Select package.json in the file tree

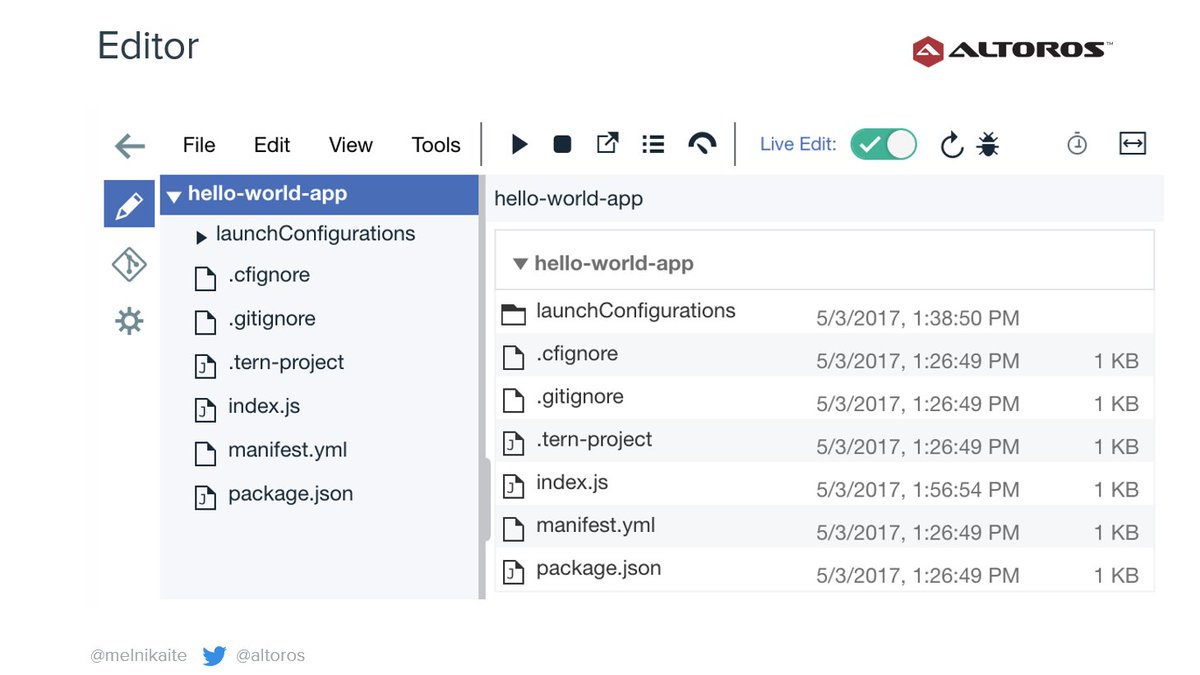coord(290,494)
